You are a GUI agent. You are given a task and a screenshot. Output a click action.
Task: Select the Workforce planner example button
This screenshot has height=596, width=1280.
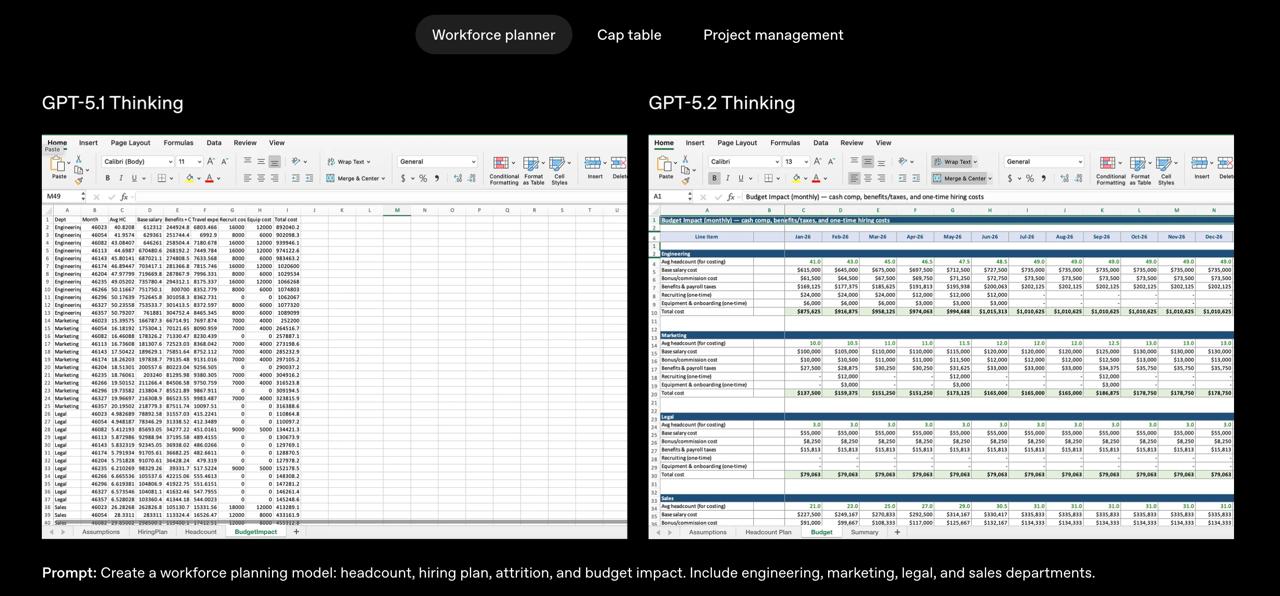(493, 35)
